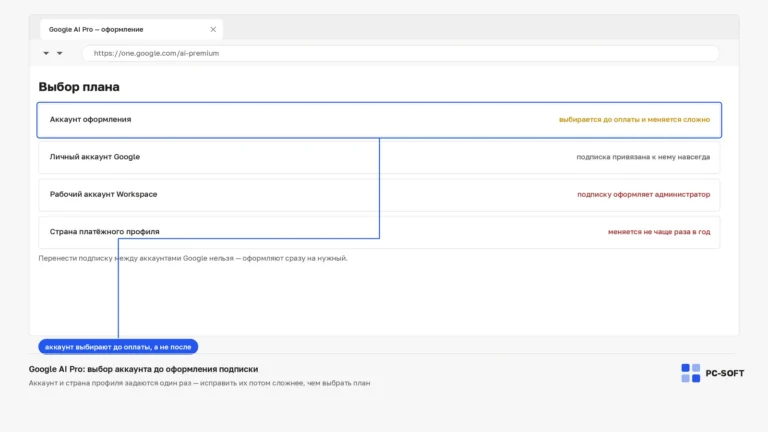Select Страна платёжного профиля row
The width and height of the screenshot is (768, 432).
(379, 232)
